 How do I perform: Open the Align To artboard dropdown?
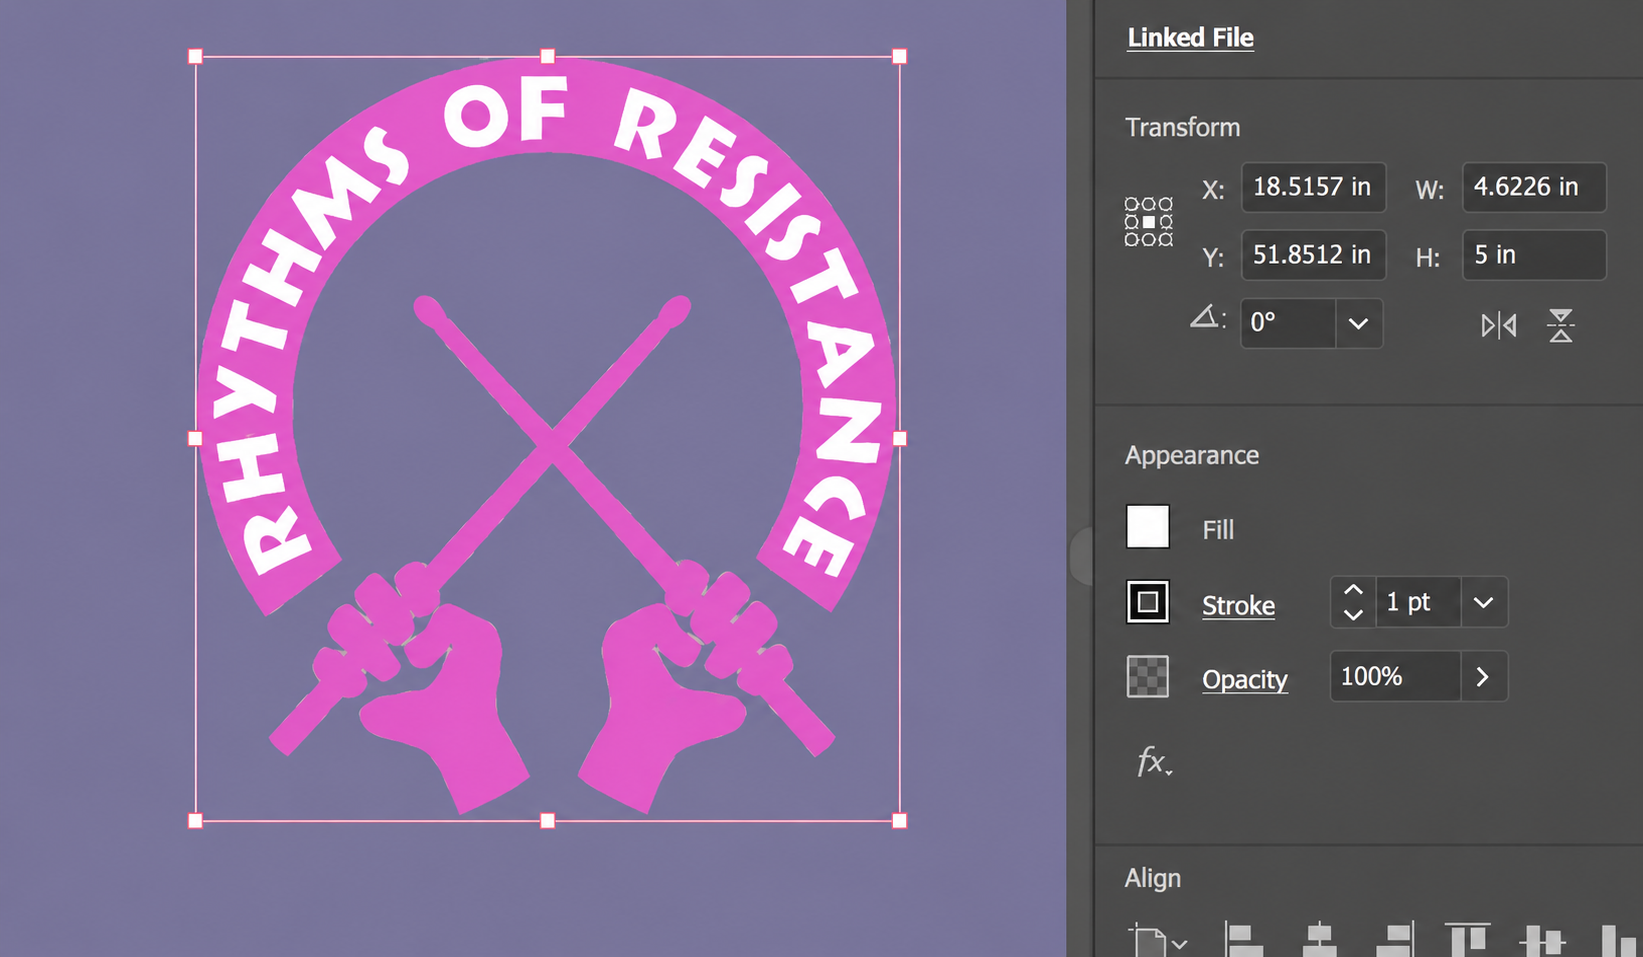tap(1157, 940)
